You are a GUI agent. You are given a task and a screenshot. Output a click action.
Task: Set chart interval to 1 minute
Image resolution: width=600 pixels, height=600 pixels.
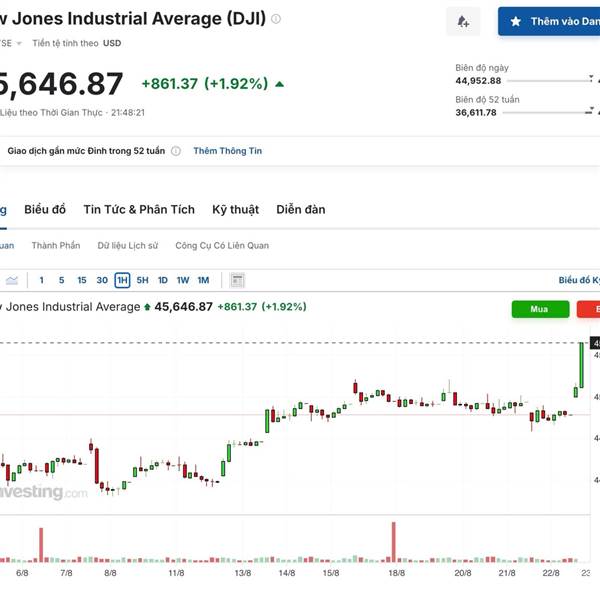point(41,280)
